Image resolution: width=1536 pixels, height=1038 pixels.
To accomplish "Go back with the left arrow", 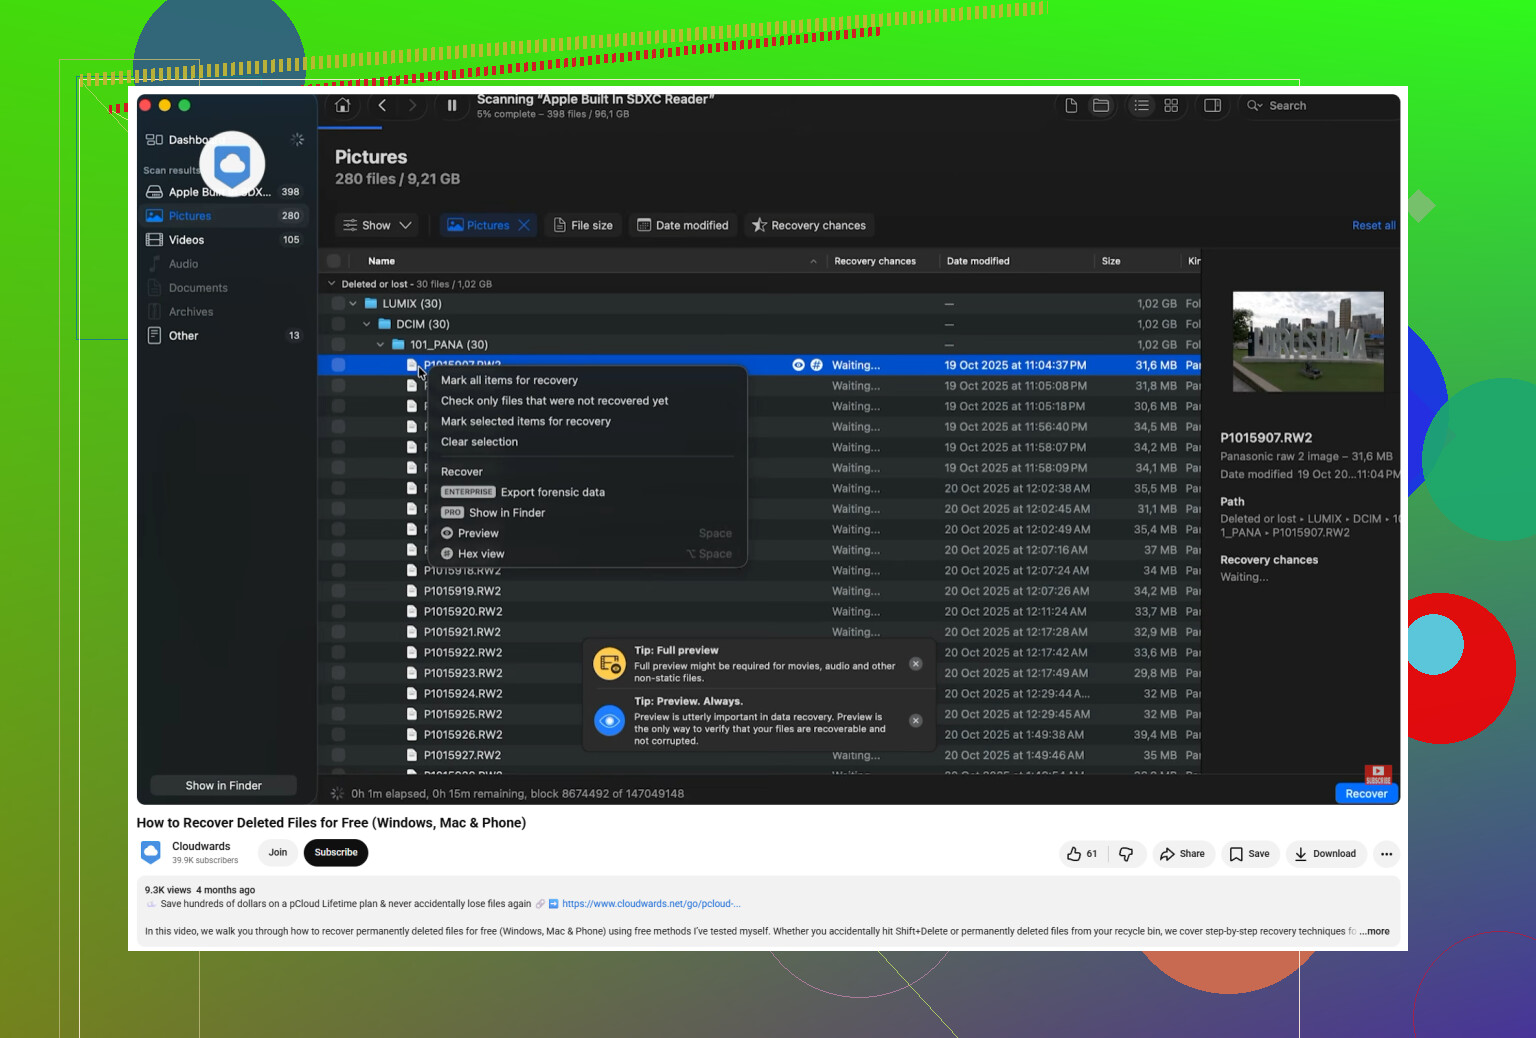I will 382,105.
